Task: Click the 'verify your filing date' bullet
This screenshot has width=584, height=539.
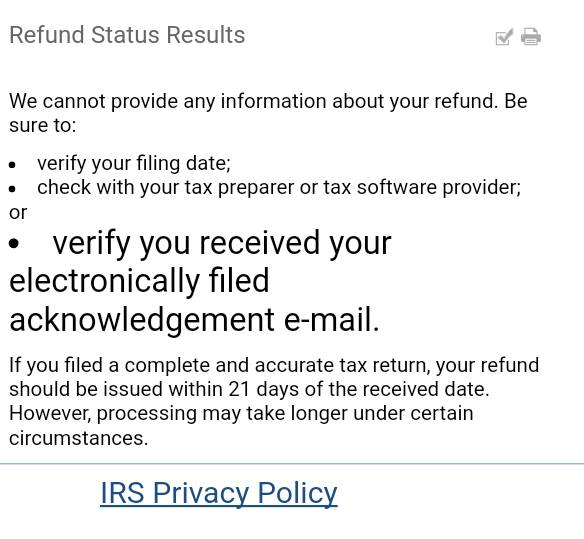Action: [x=134, y=164]
